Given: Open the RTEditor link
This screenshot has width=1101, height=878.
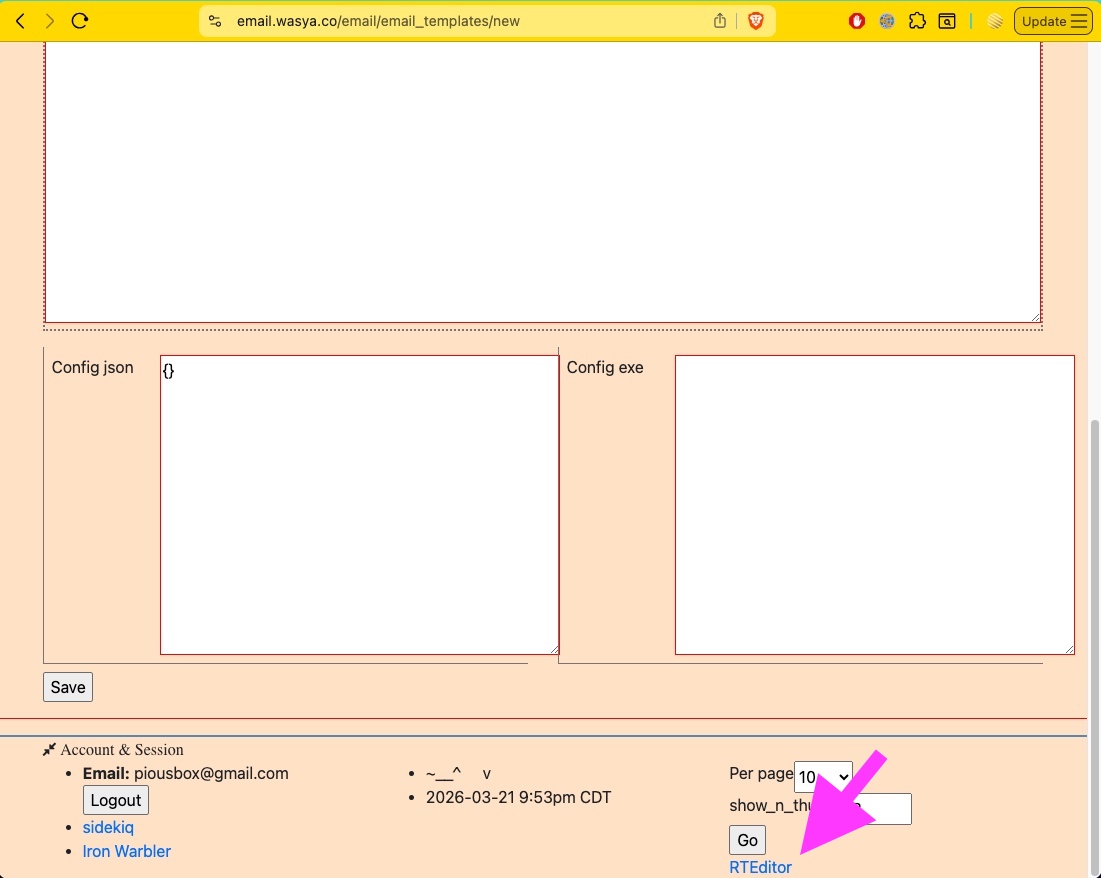Looking at the screenshot, I should [x=760, y=868].
